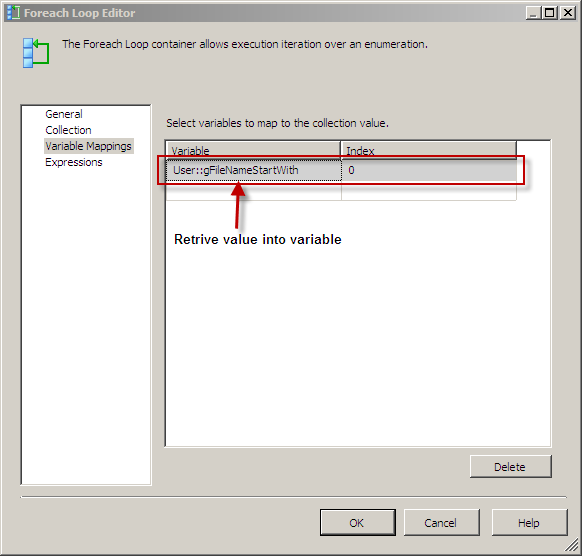Maximize the Foreach Loop Editor window
Image resolution: width=582 pixels, height=556 pixels.
[x=550, y=13]
